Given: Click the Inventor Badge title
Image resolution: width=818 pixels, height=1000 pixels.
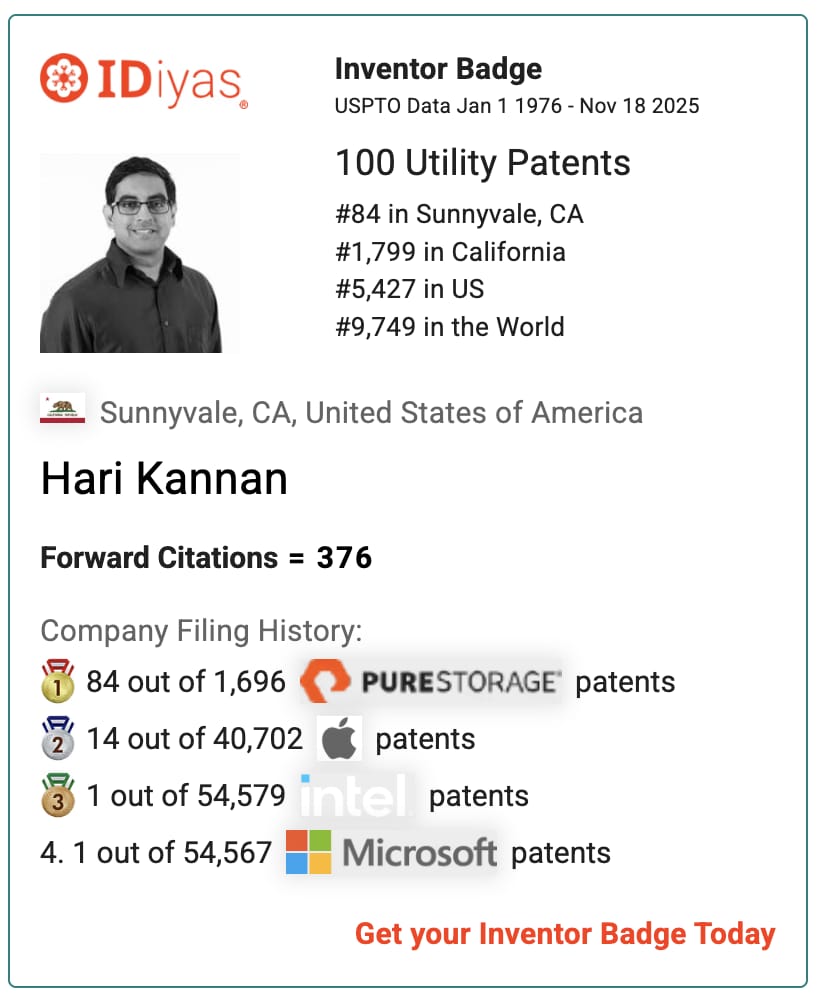Looking at the screenshot, I should (438, 69).
